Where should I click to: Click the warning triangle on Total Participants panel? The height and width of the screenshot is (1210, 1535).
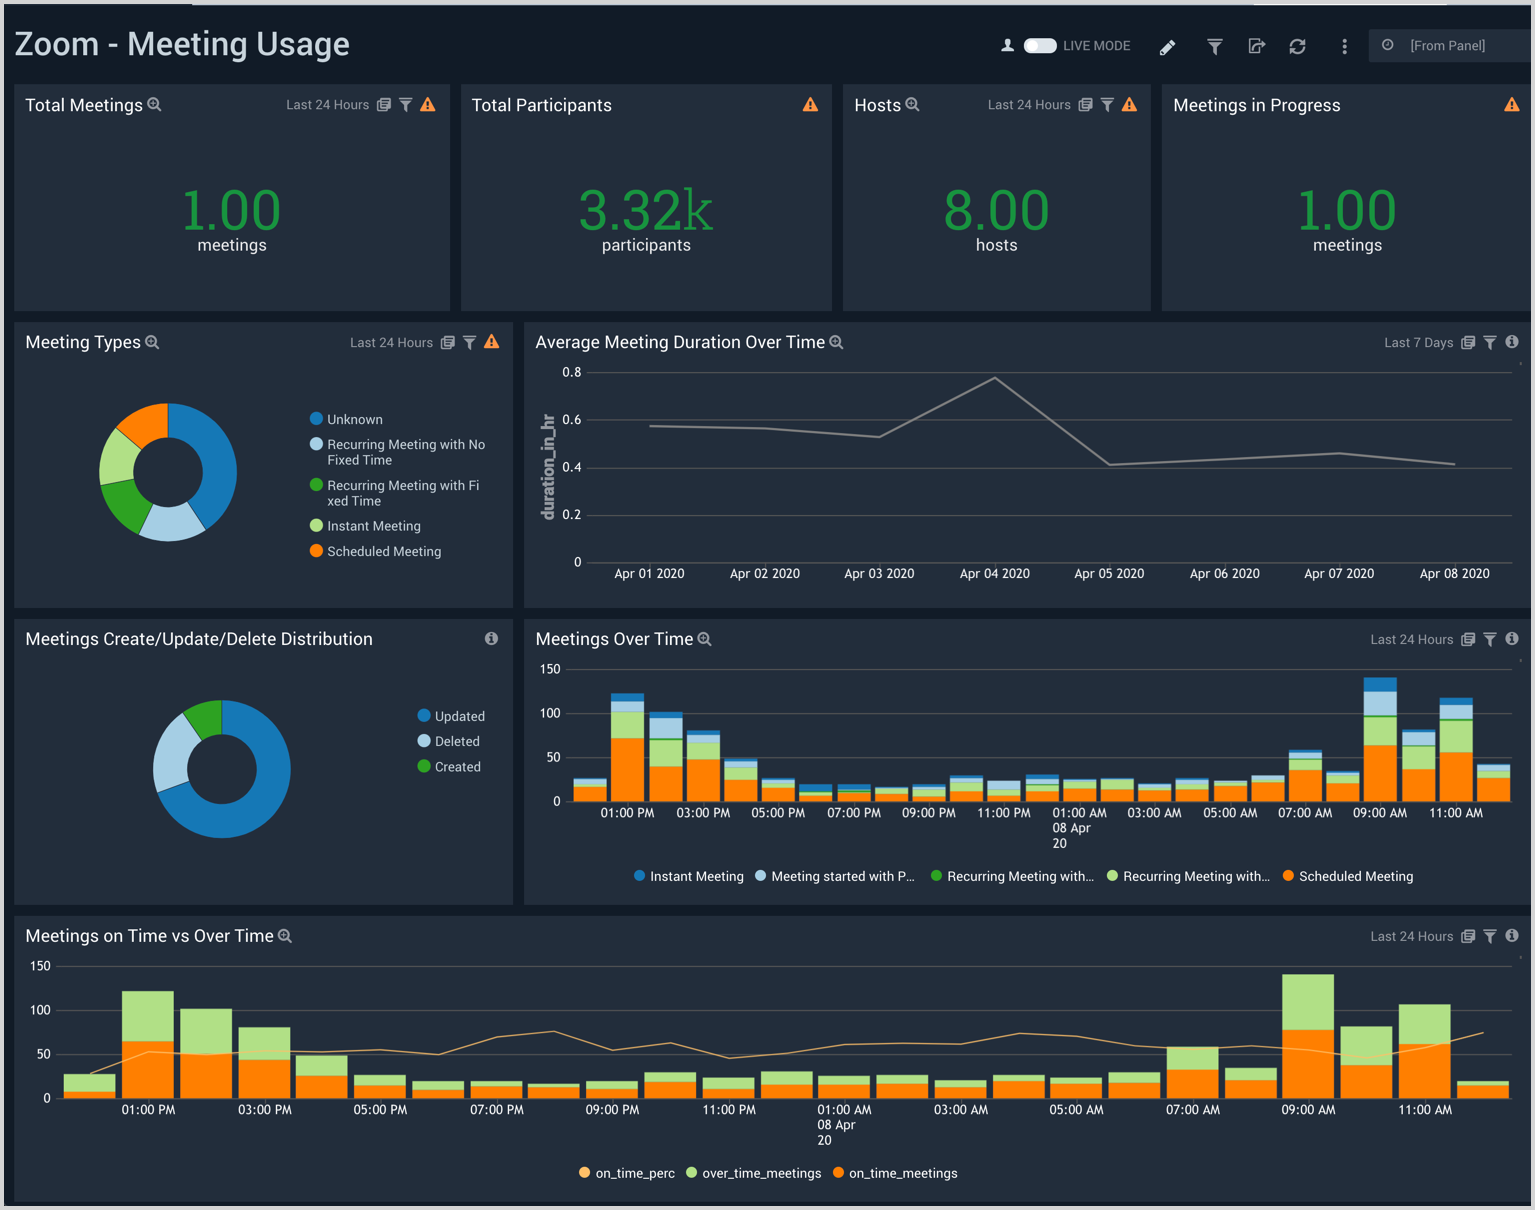click(810, 104)
